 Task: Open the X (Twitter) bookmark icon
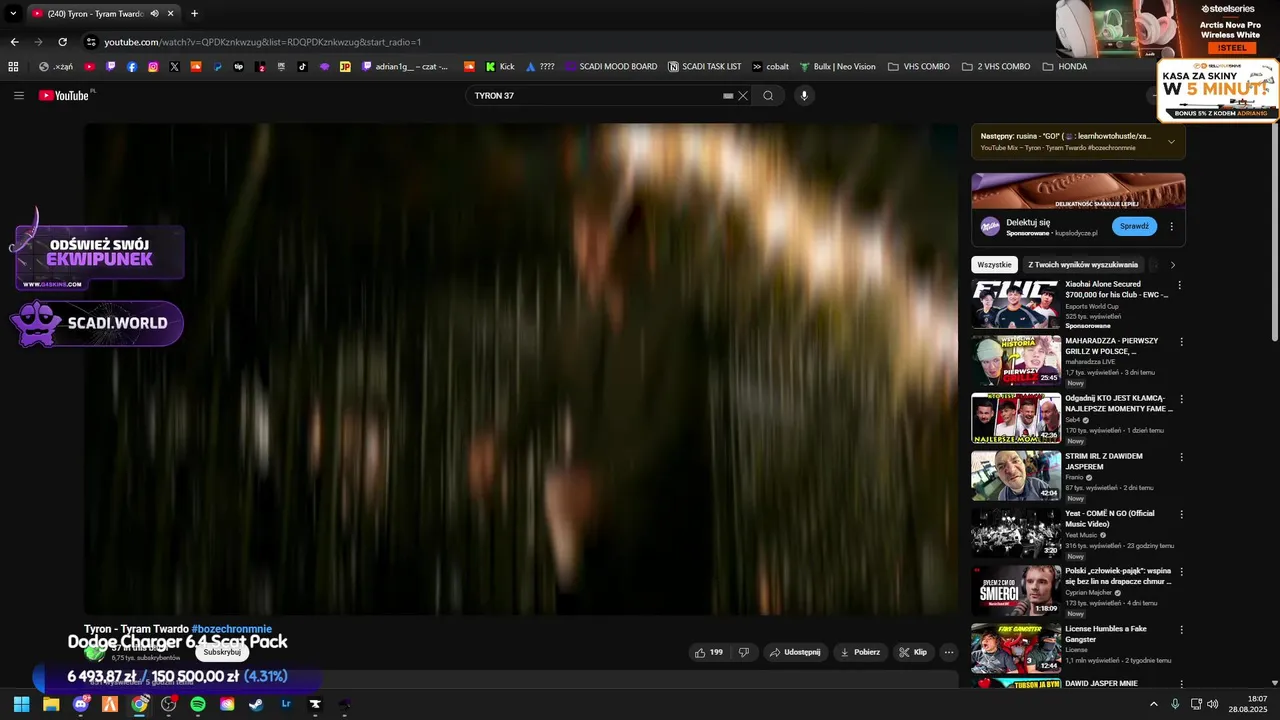click(x=175, y=67)
